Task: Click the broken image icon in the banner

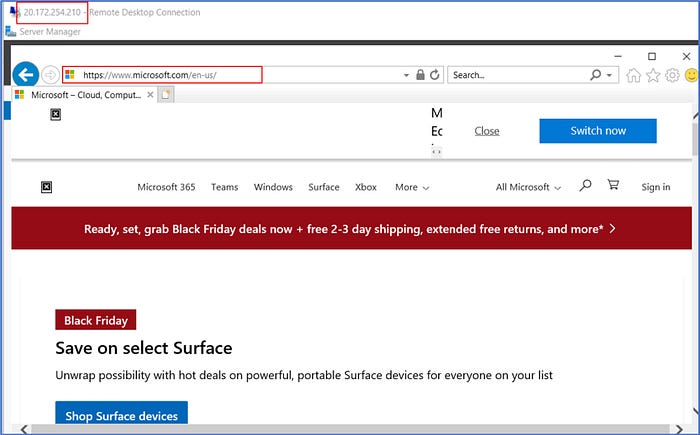Action: (55, 114)
